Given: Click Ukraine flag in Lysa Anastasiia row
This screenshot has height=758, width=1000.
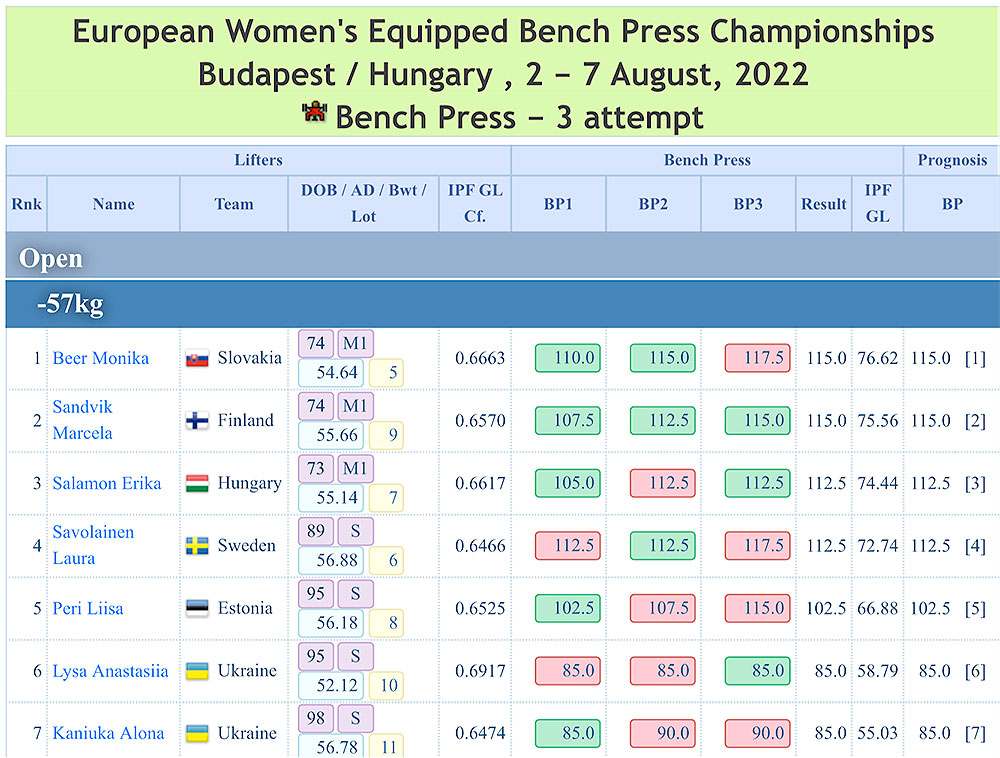Looking at the screenshot, I should point(197,671).
